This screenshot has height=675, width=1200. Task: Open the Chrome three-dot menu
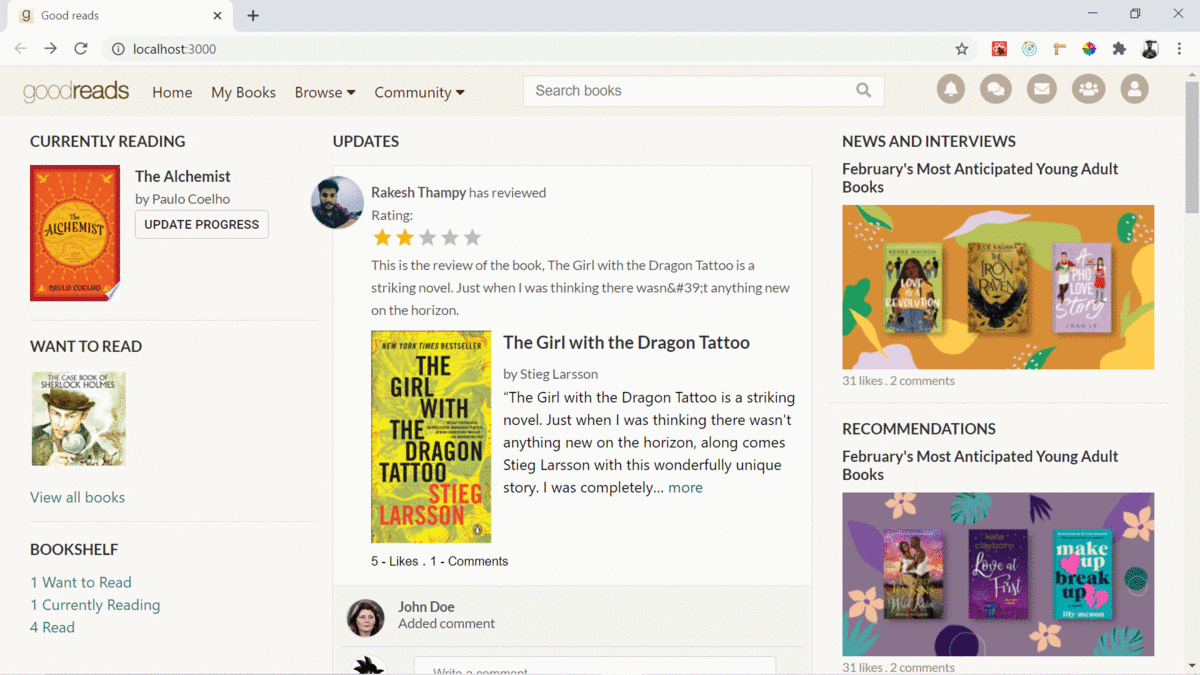click(1180, 48)
